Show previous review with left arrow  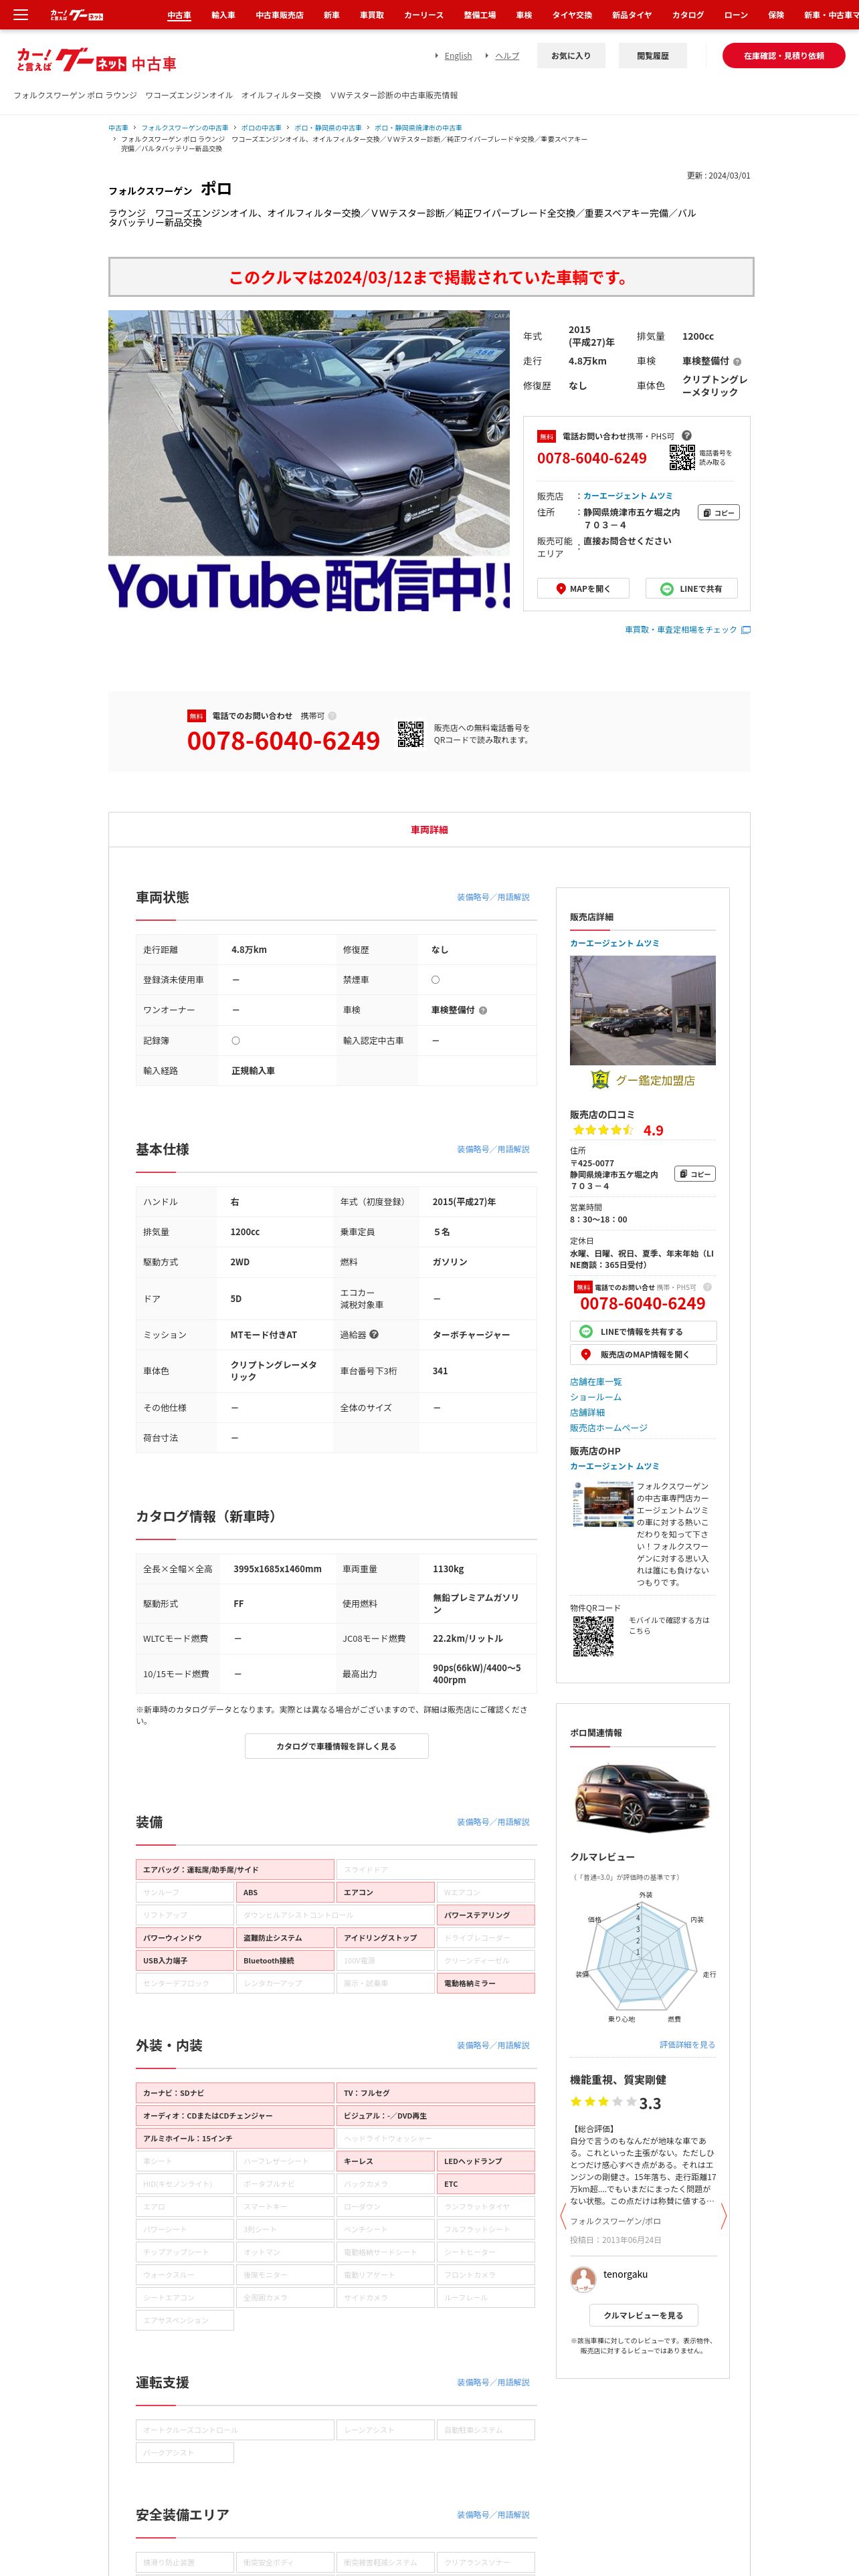(563, 2215)
